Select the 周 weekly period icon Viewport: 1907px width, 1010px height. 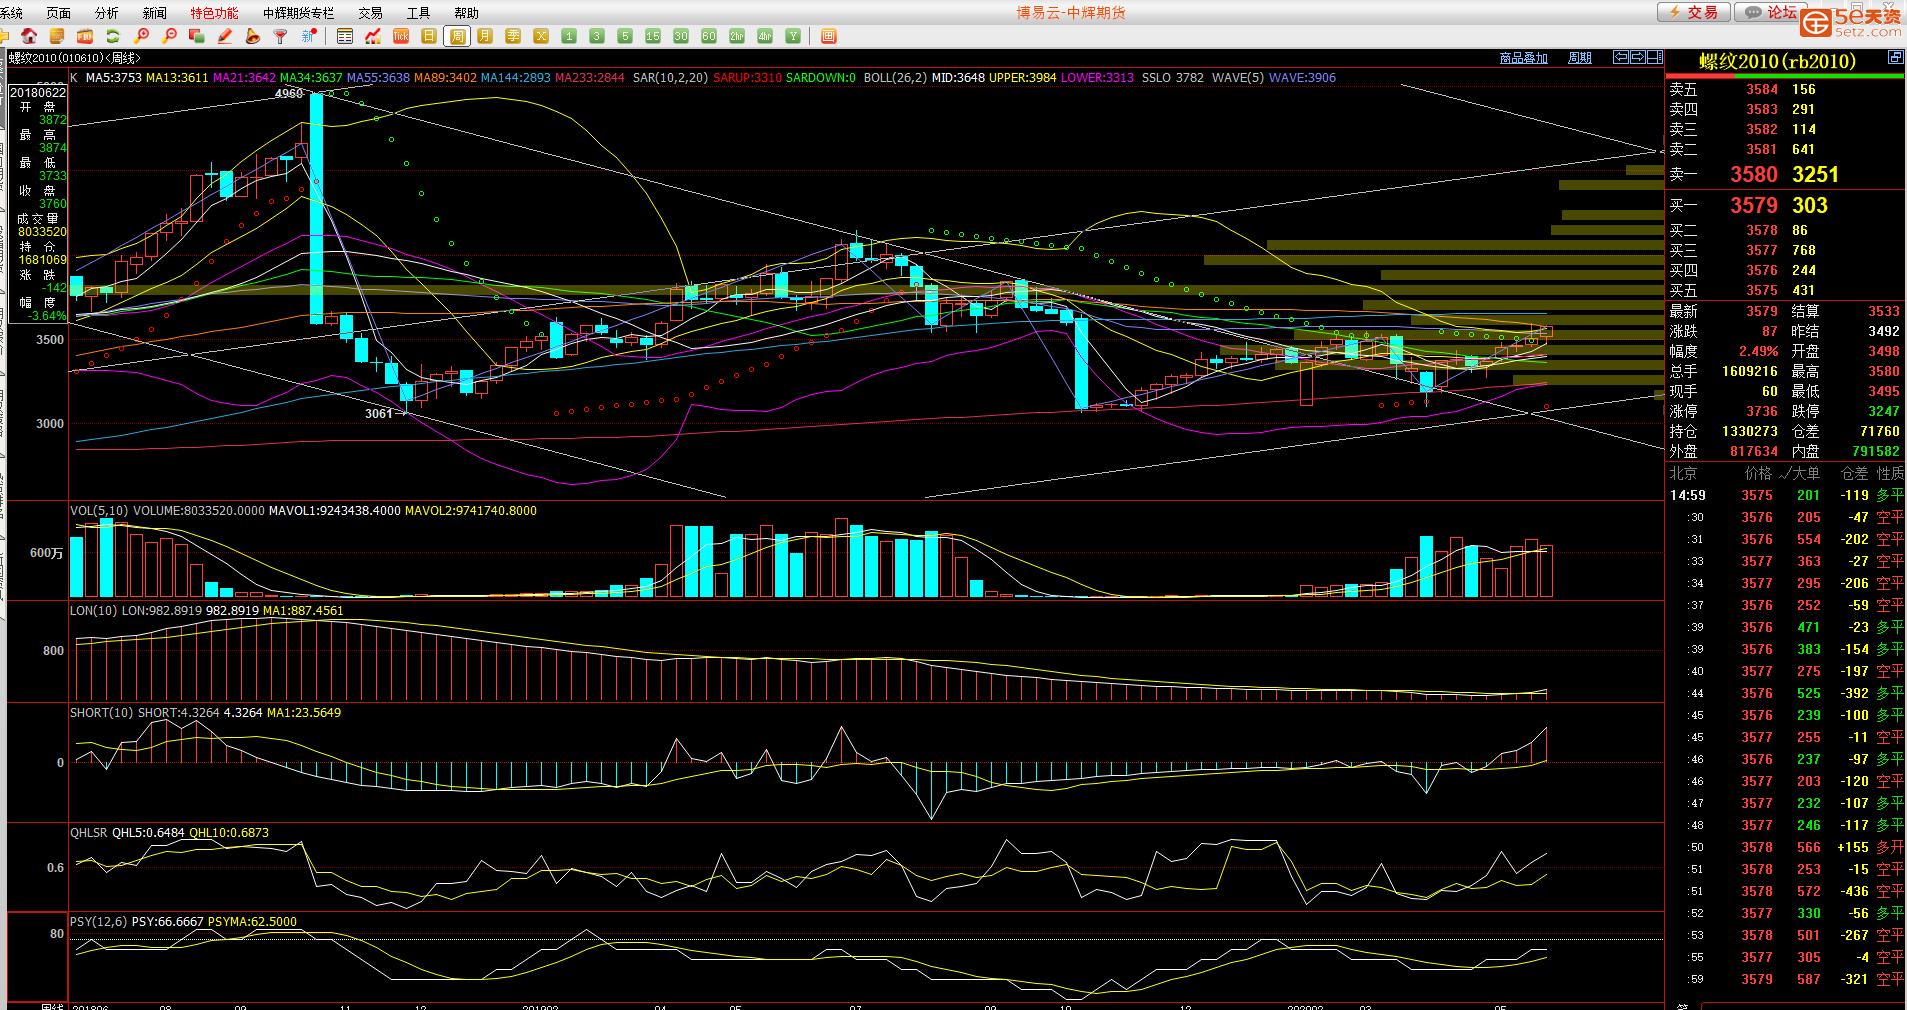457,36
